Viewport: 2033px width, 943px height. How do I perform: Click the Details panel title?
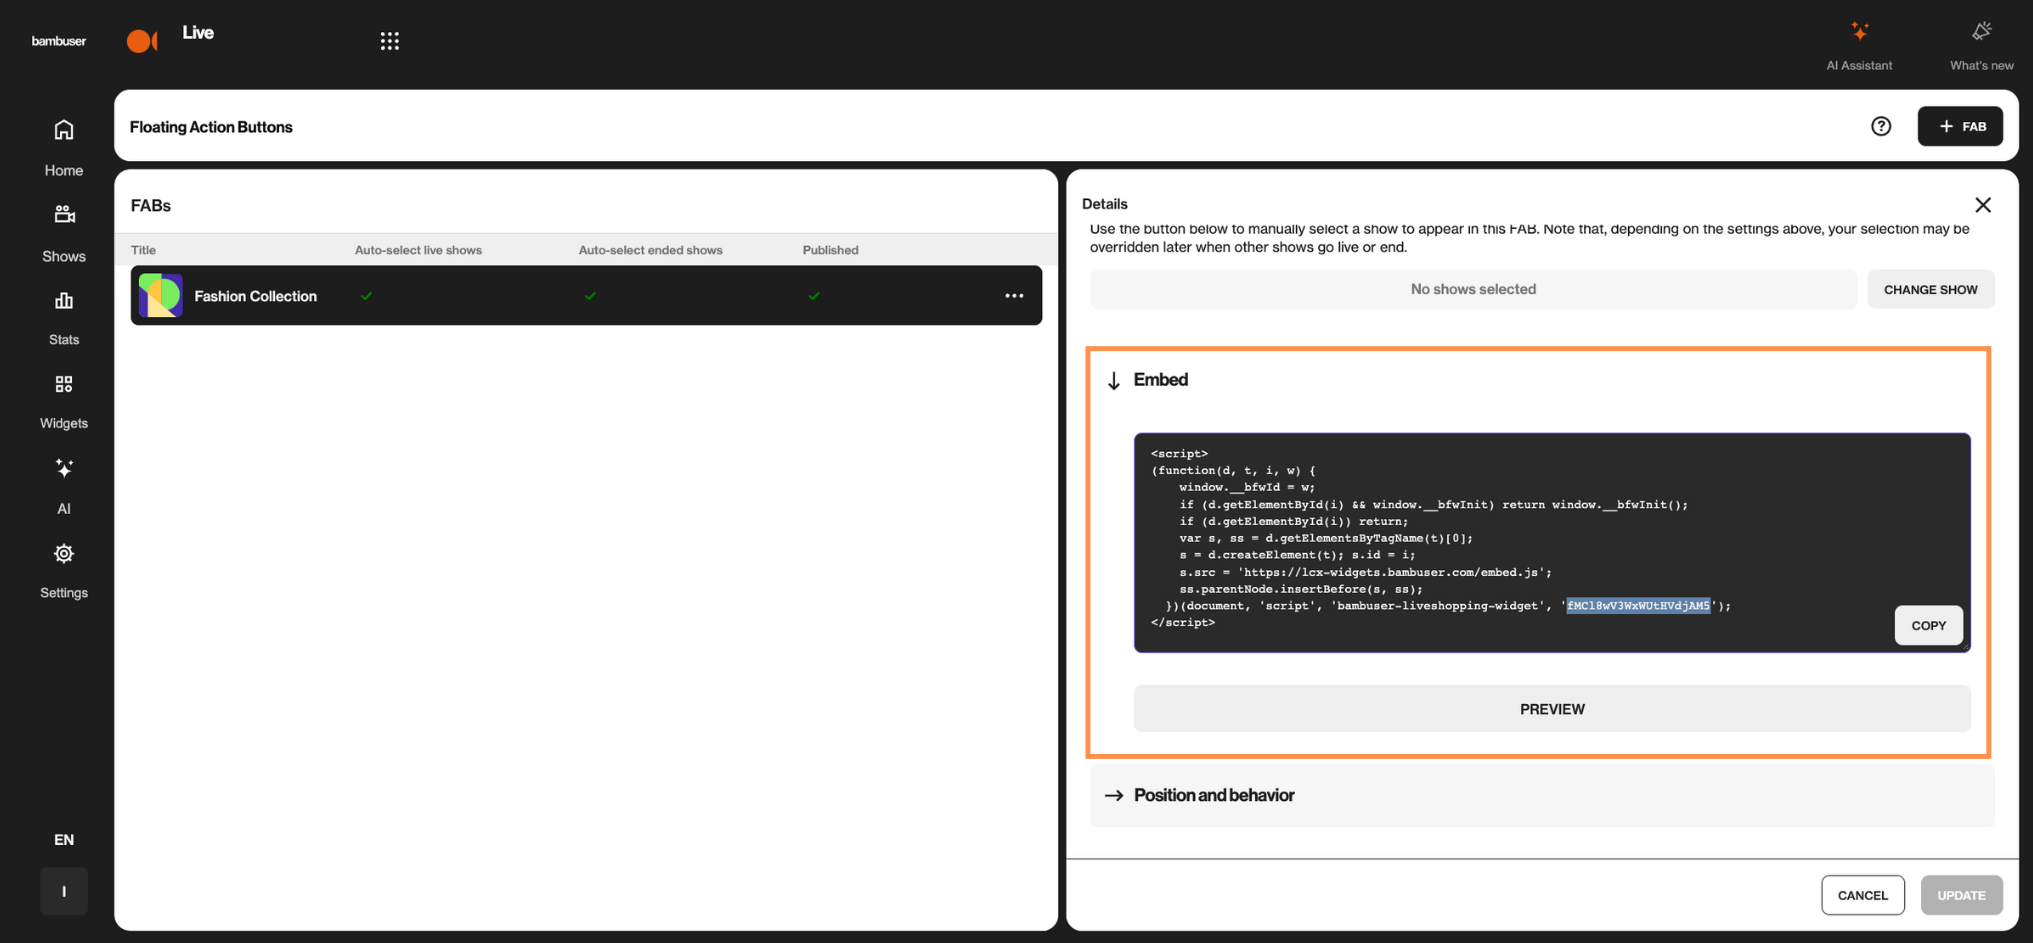coord(1105,204)
